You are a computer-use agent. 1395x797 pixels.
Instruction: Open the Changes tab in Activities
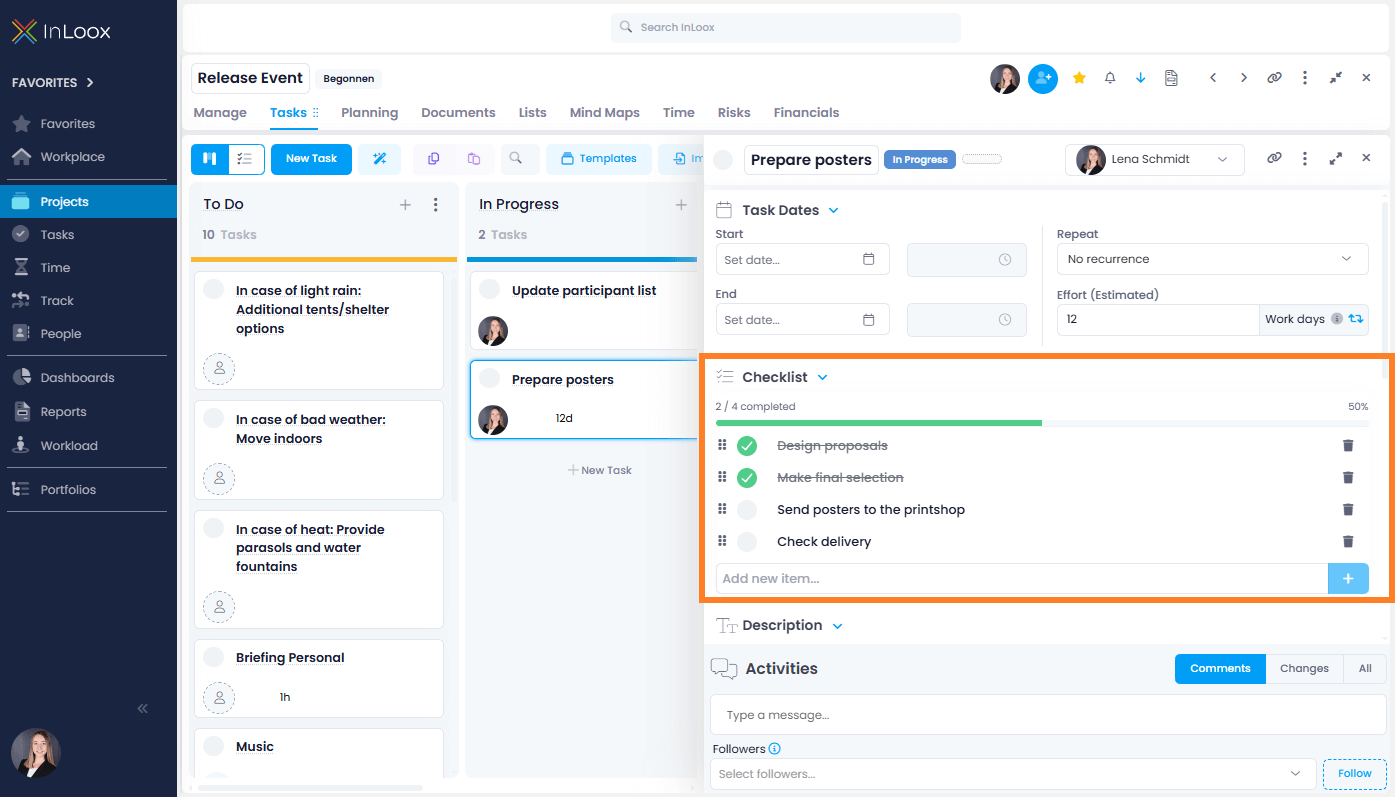pyautogui.click(x=1303, y=668)
